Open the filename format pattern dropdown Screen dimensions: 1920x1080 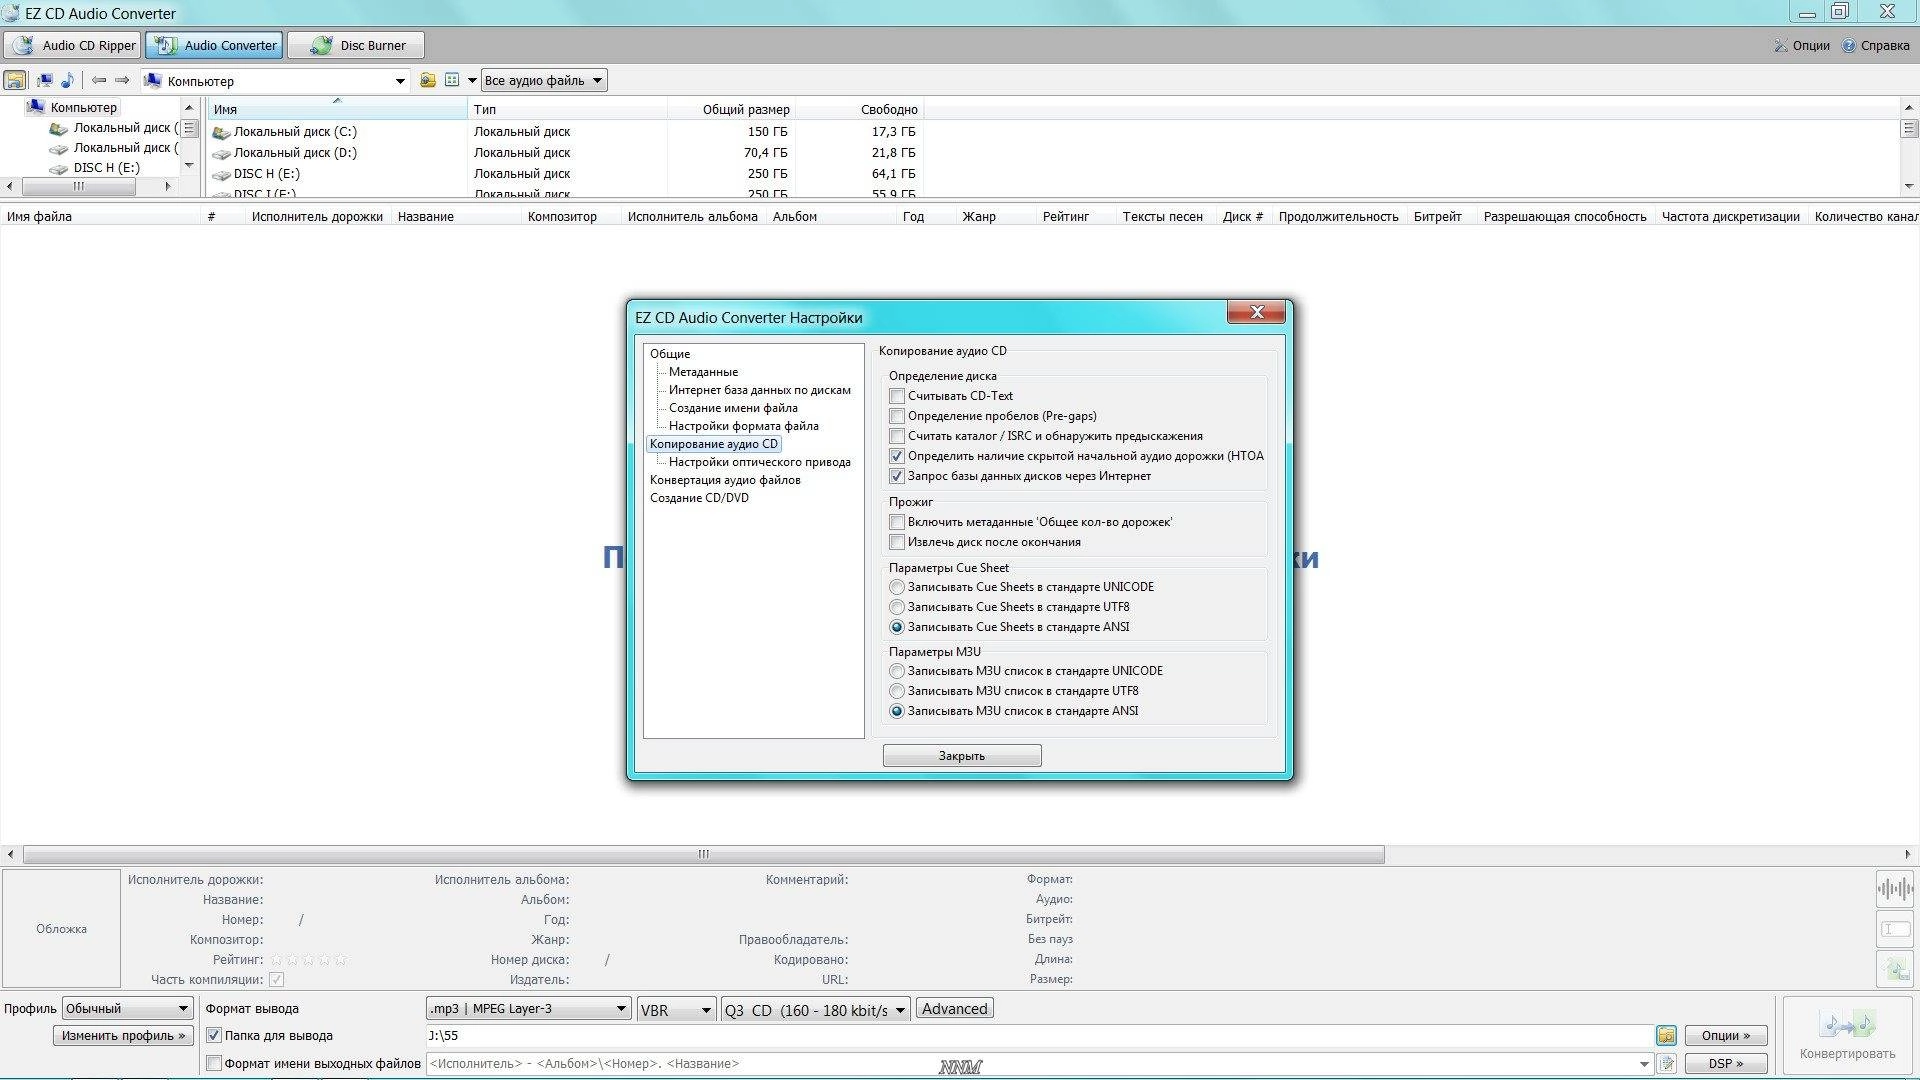point(1643,1063)
